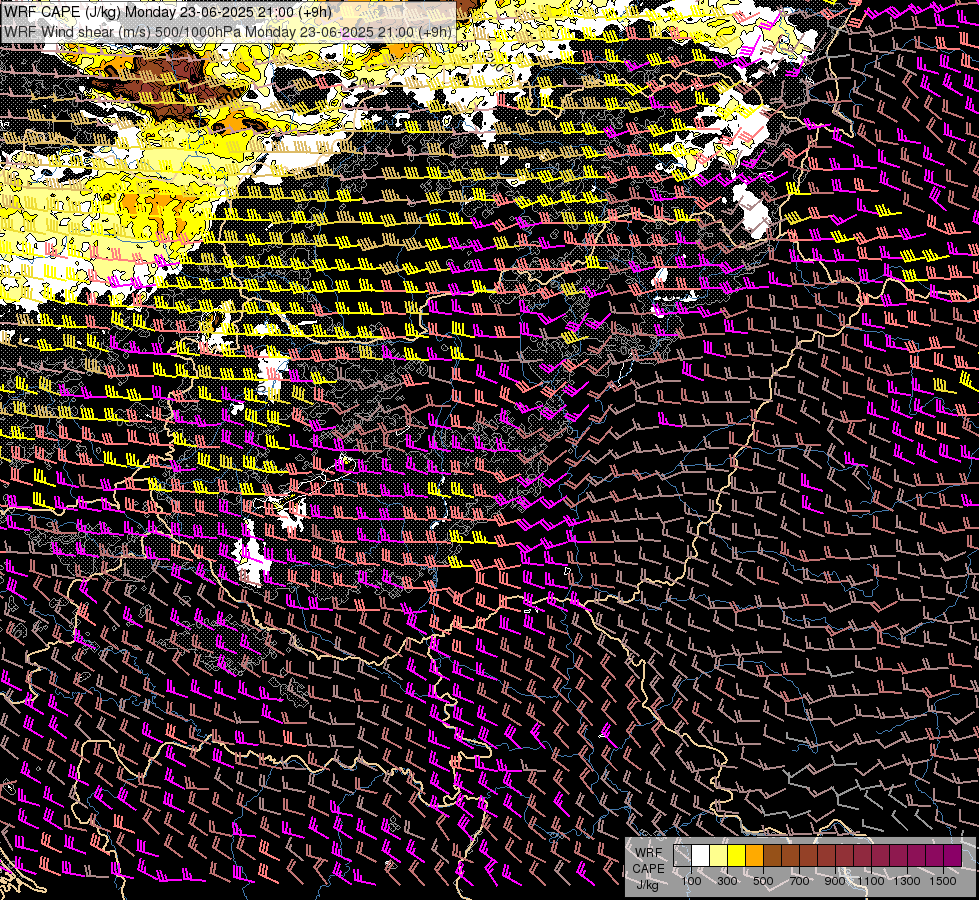Viewport: 979px width, 900px height.
Task: Select the orange CAPE legend swatch
Action: (x=754, y=855)
